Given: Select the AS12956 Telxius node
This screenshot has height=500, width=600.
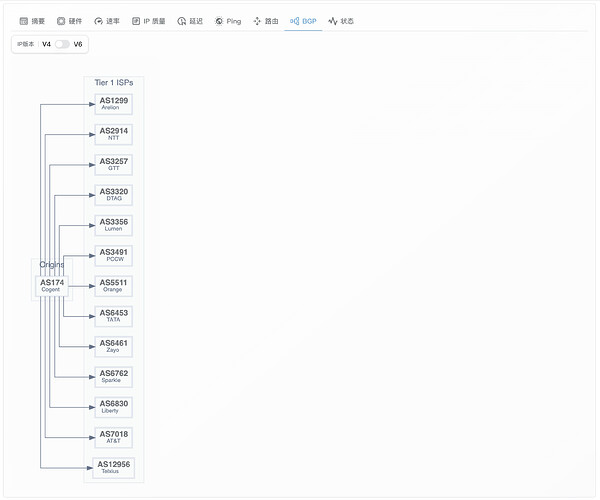Looking at the screenshot, I should pos(114,467).
